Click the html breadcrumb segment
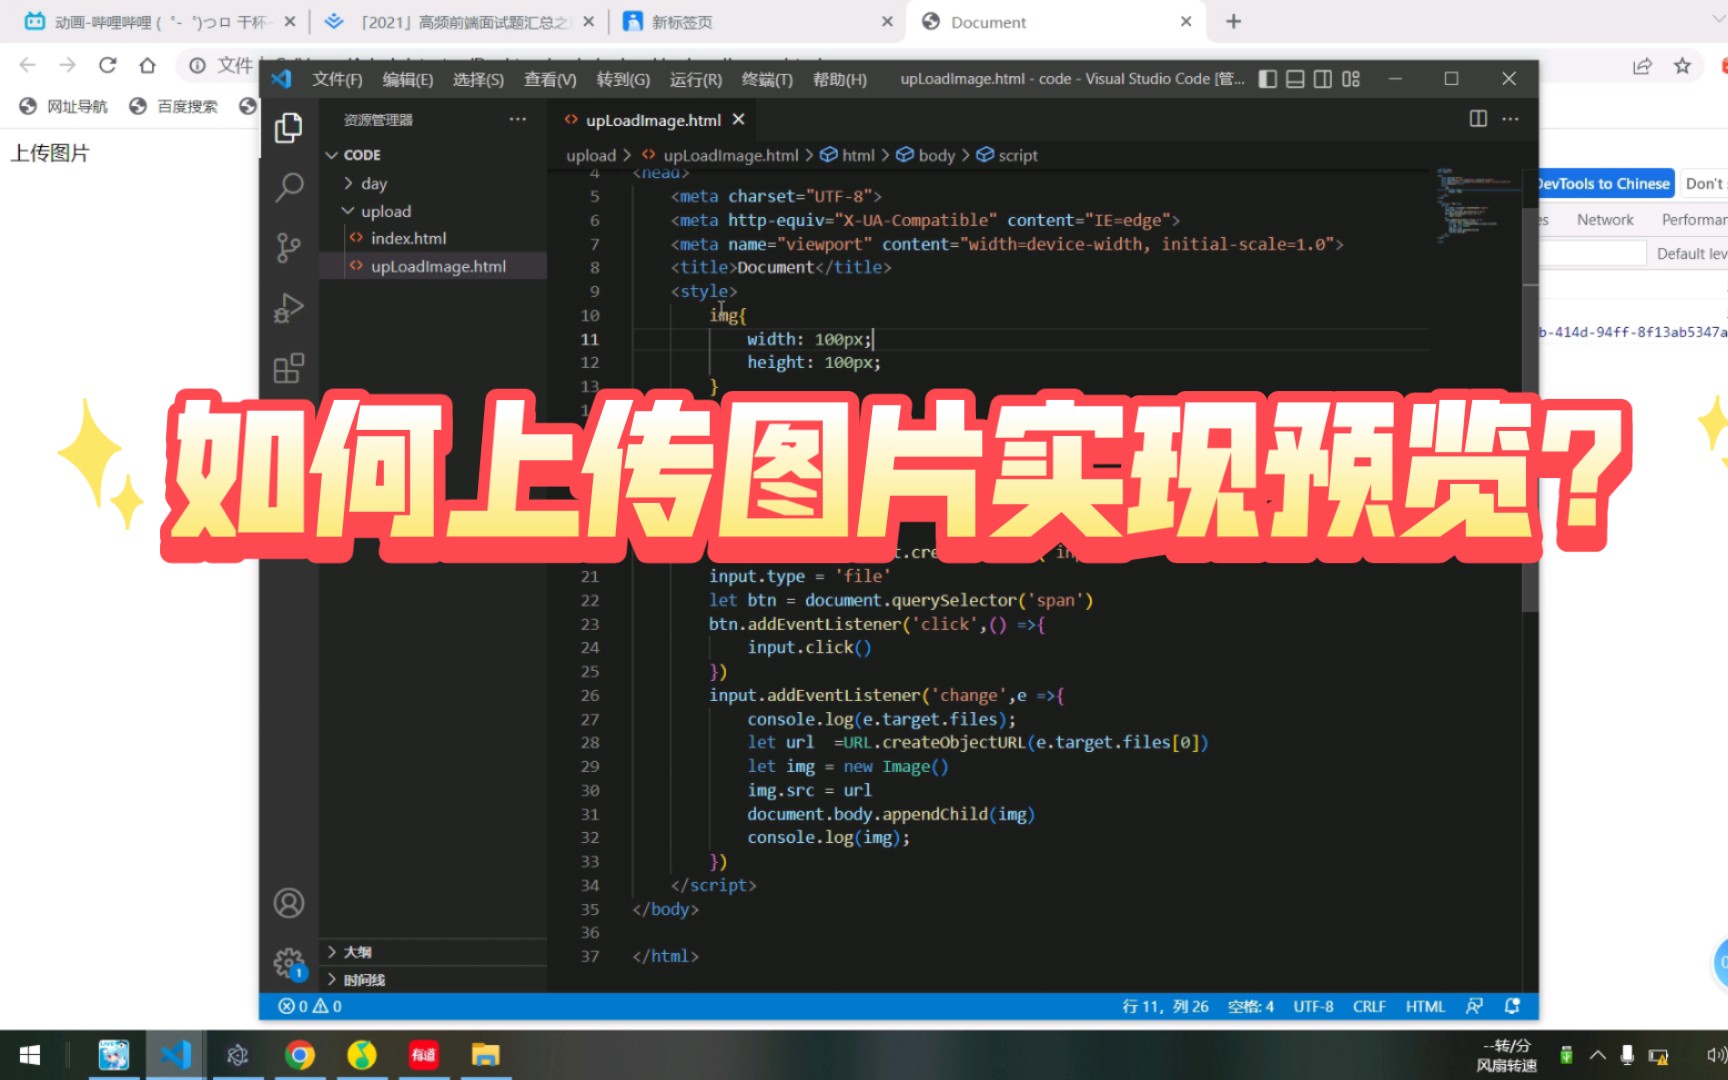1728x1080 pixels. pos(847,155)
